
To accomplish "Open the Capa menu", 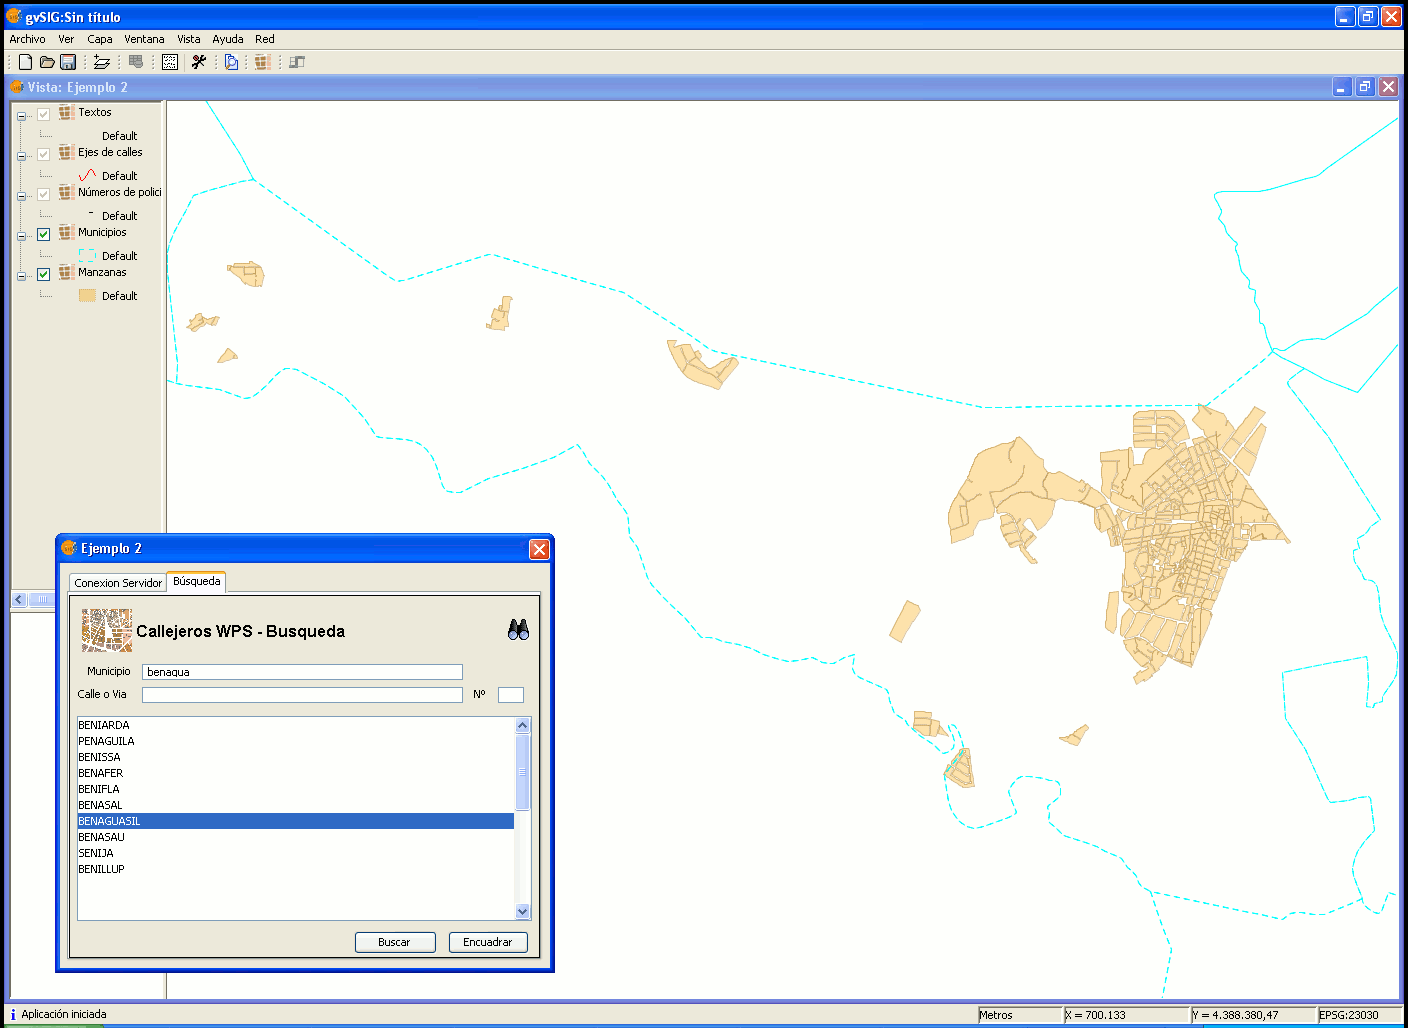I will click(x=100, y=39).
